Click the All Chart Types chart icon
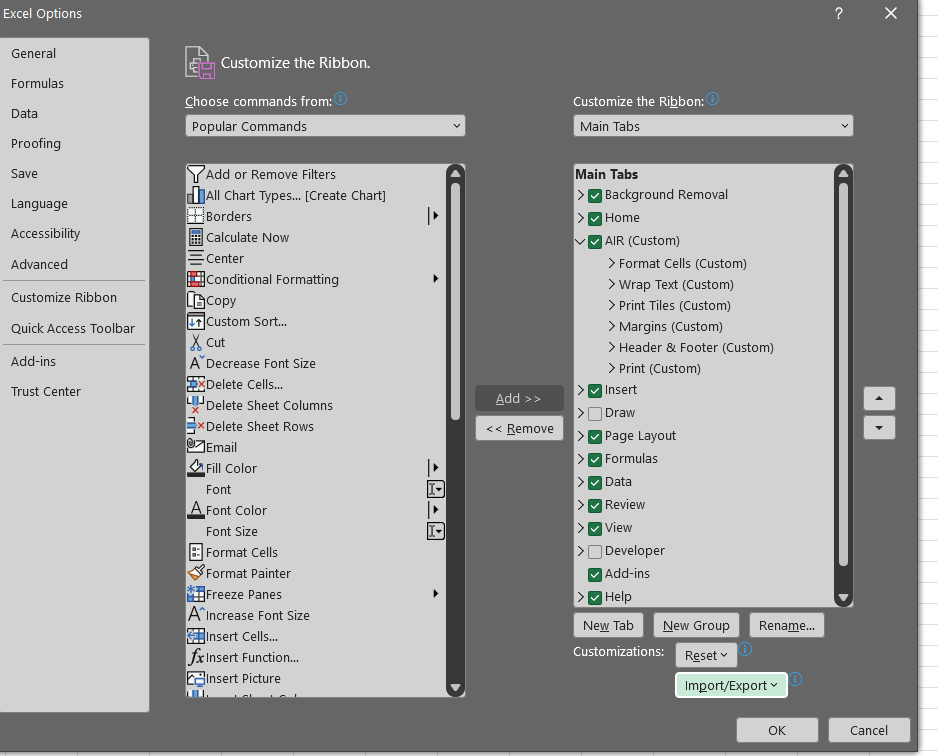The width and height of the screenshot is (938, 756). coord(196,196)
